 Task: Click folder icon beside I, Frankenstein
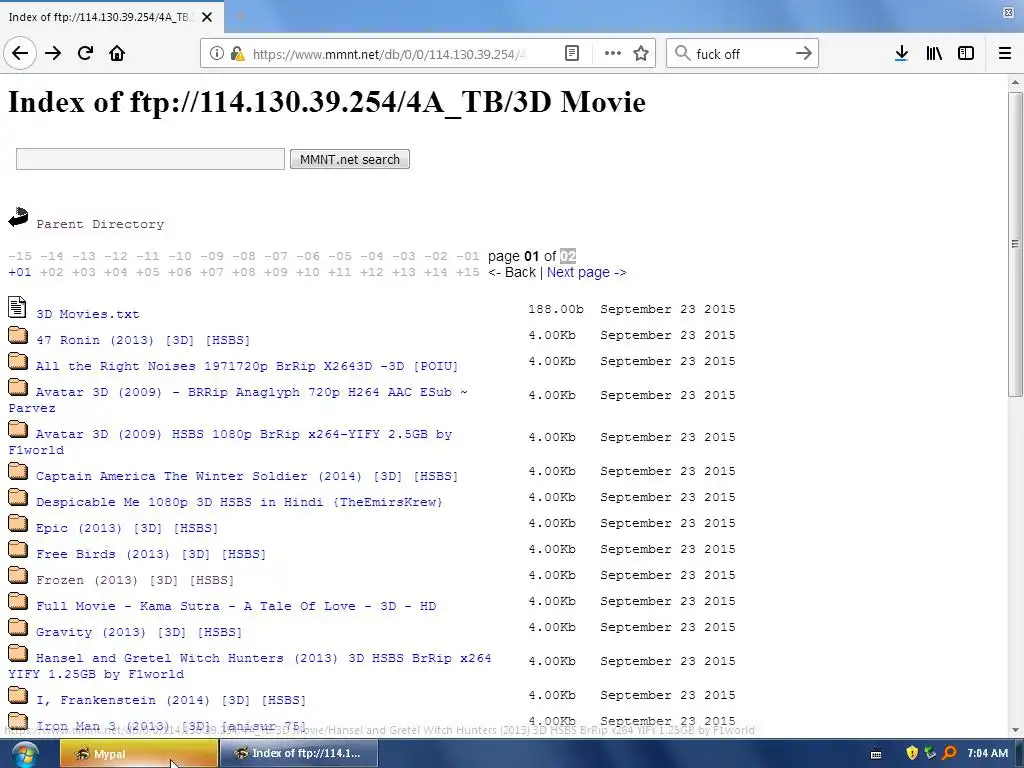pyautogui.click(x=18, y=696)
